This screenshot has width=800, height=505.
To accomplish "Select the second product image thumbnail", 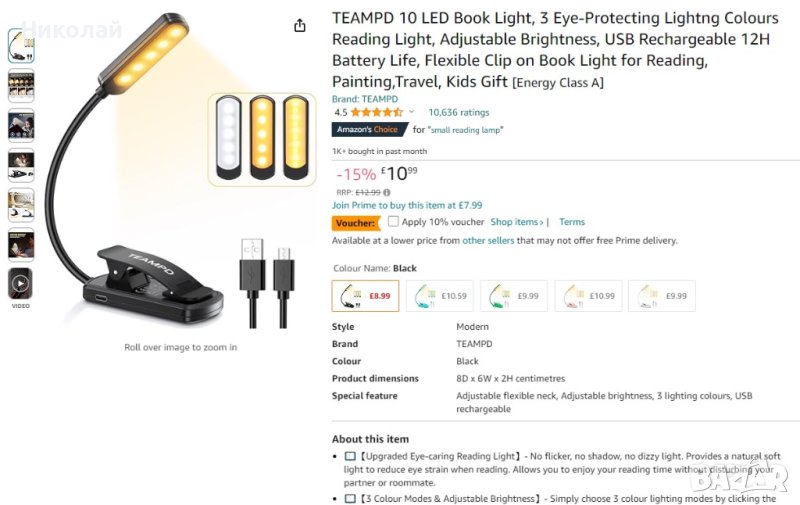I will click(x=21, y=85).
